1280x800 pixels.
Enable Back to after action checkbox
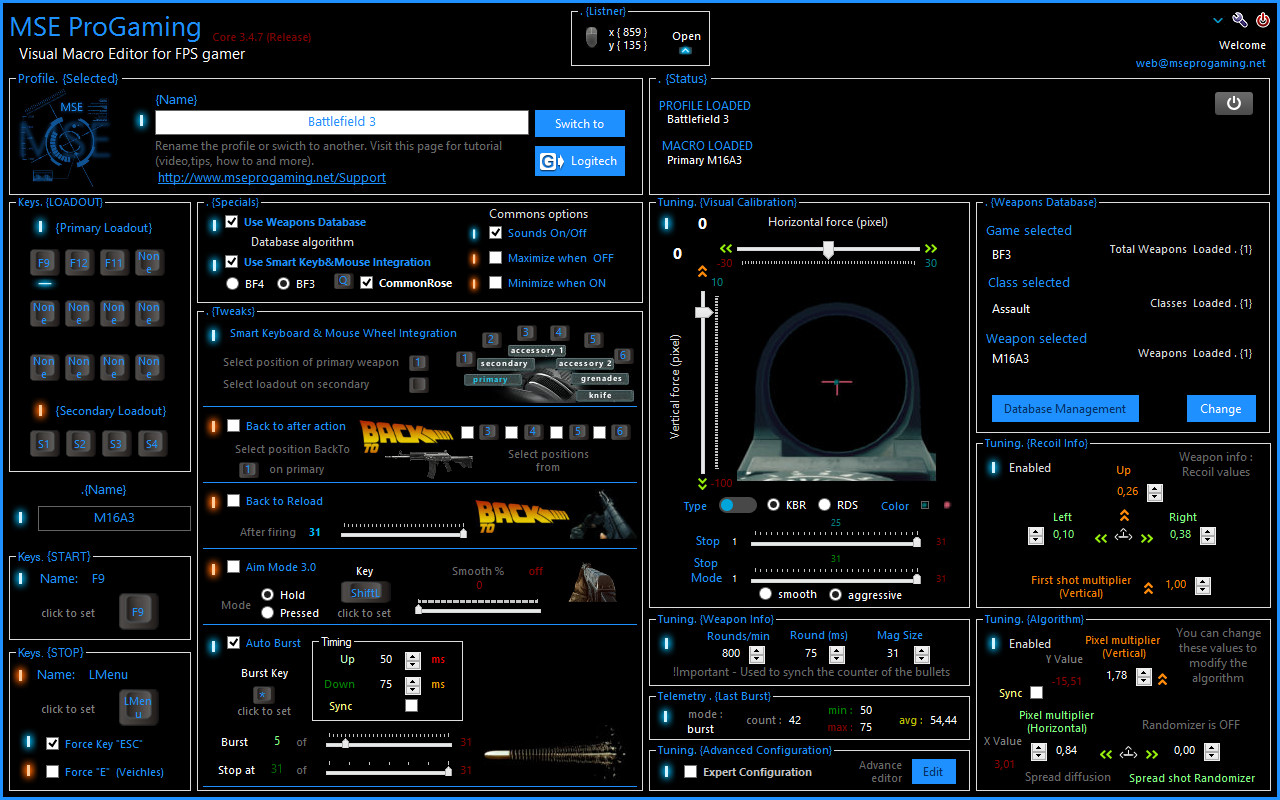[234, 426]
